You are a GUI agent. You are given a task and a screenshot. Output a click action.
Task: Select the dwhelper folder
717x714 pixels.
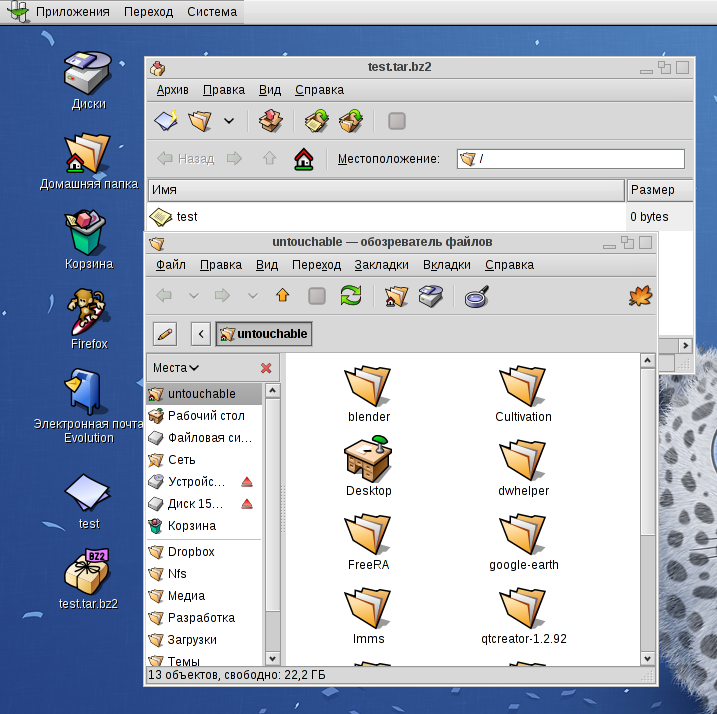click(523, 467)
